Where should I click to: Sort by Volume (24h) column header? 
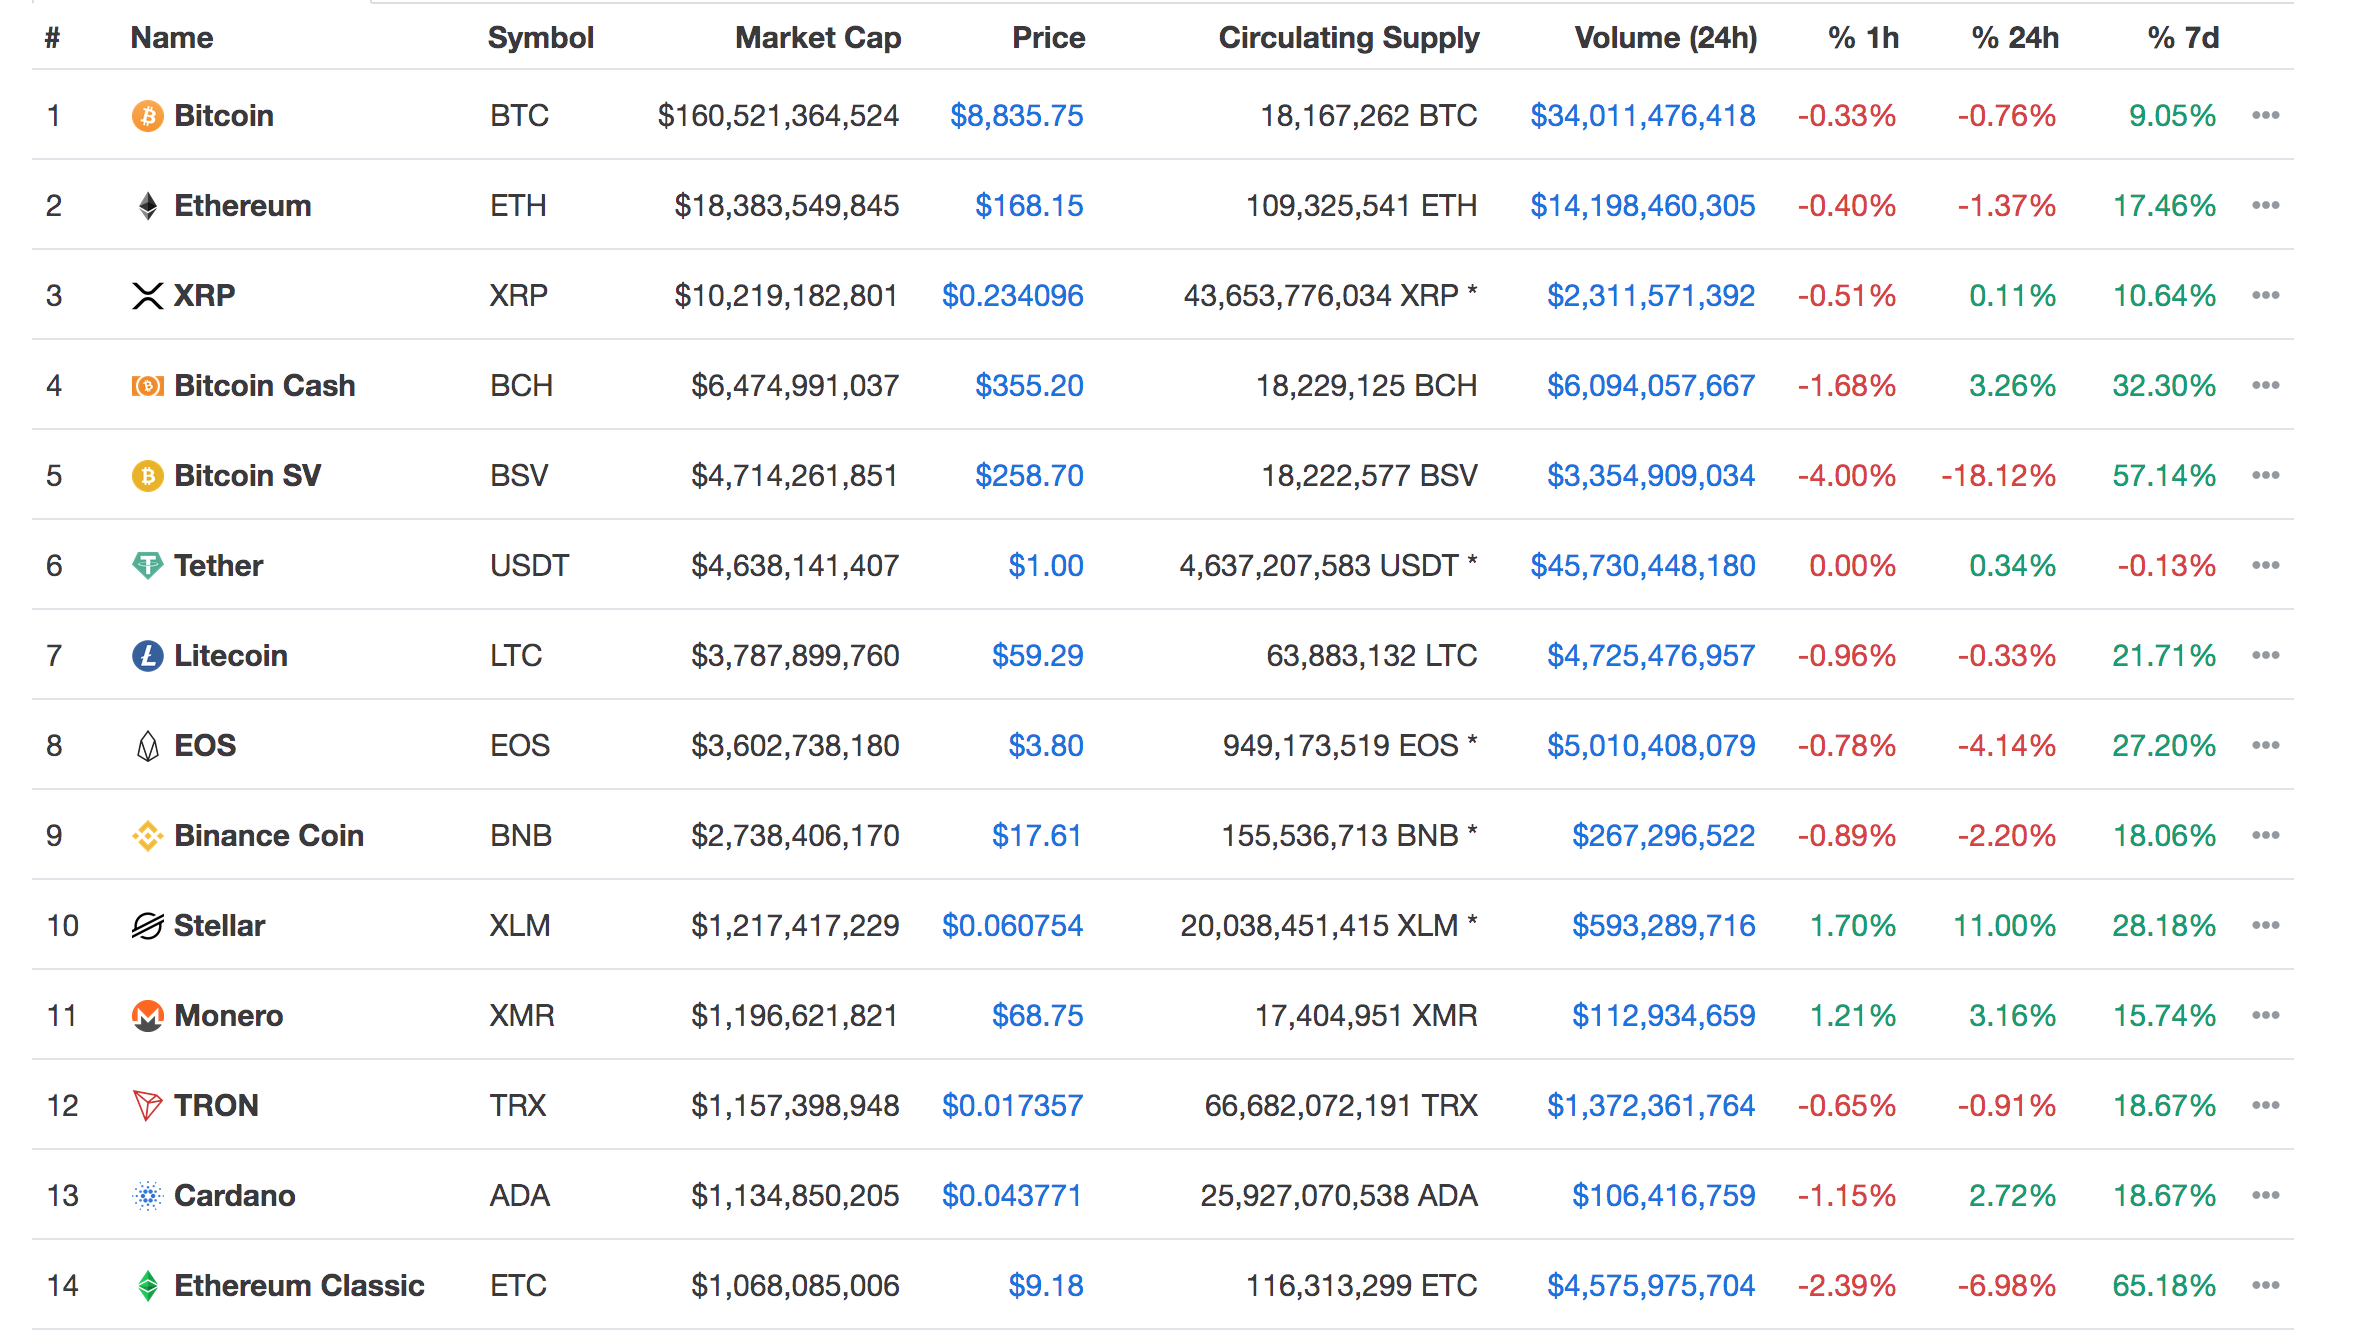pos(1666,38)
